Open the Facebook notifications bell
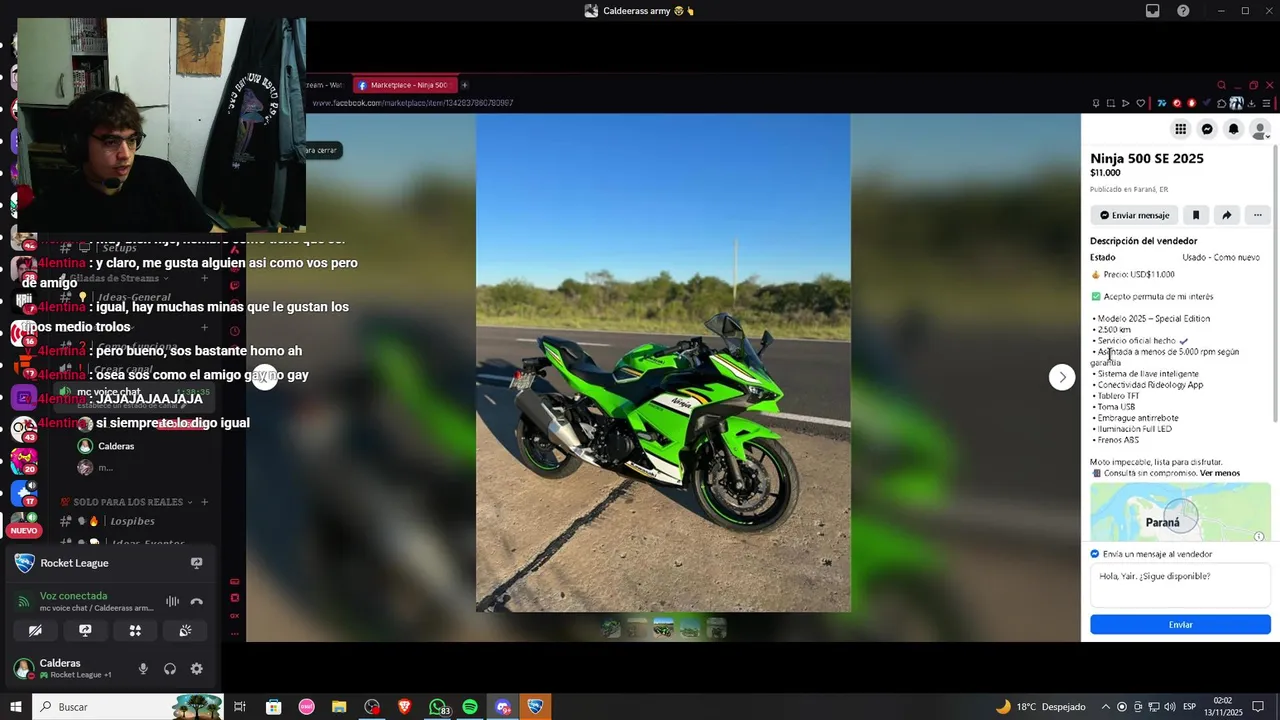 1234,129
